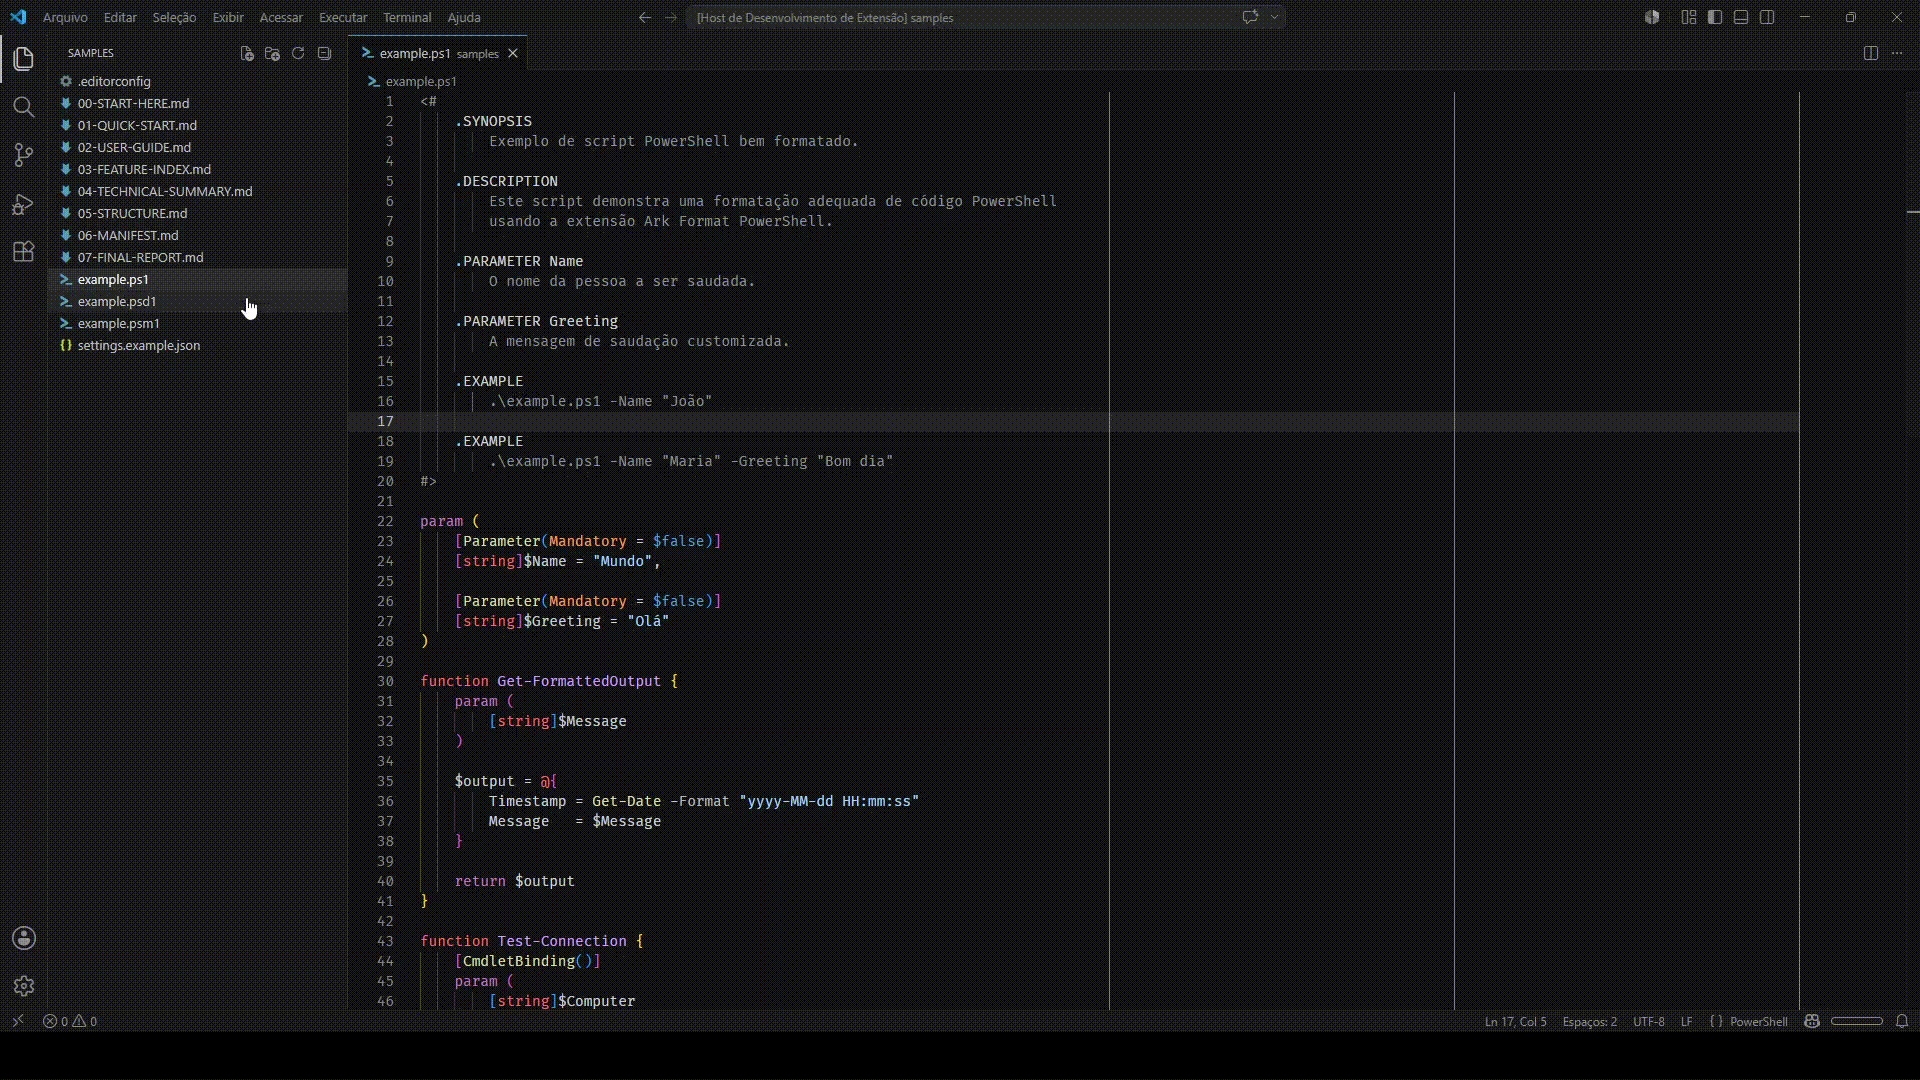Open the Arquivo menu

coord(65,17)
